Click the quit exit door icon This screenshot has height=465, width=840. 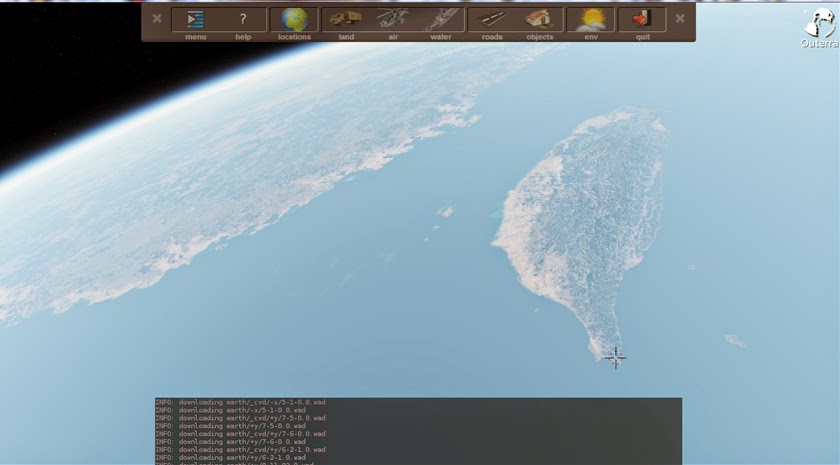click(x=642, y=19)
